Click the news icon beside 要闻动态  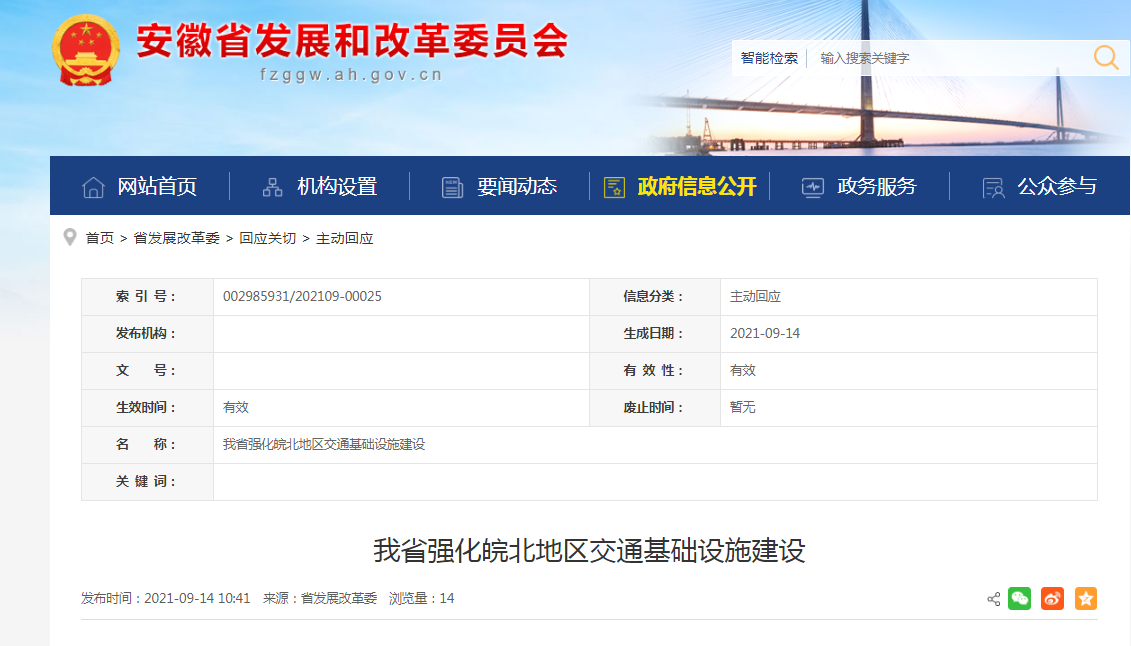(x=452, y=187)
